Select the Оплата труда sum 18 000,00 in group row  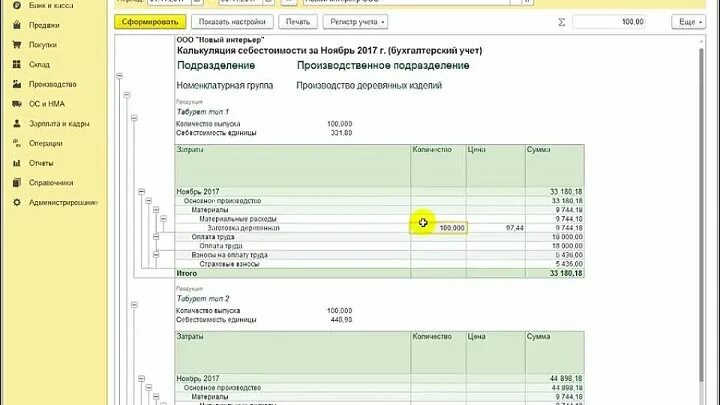click(x=568, y=237)
